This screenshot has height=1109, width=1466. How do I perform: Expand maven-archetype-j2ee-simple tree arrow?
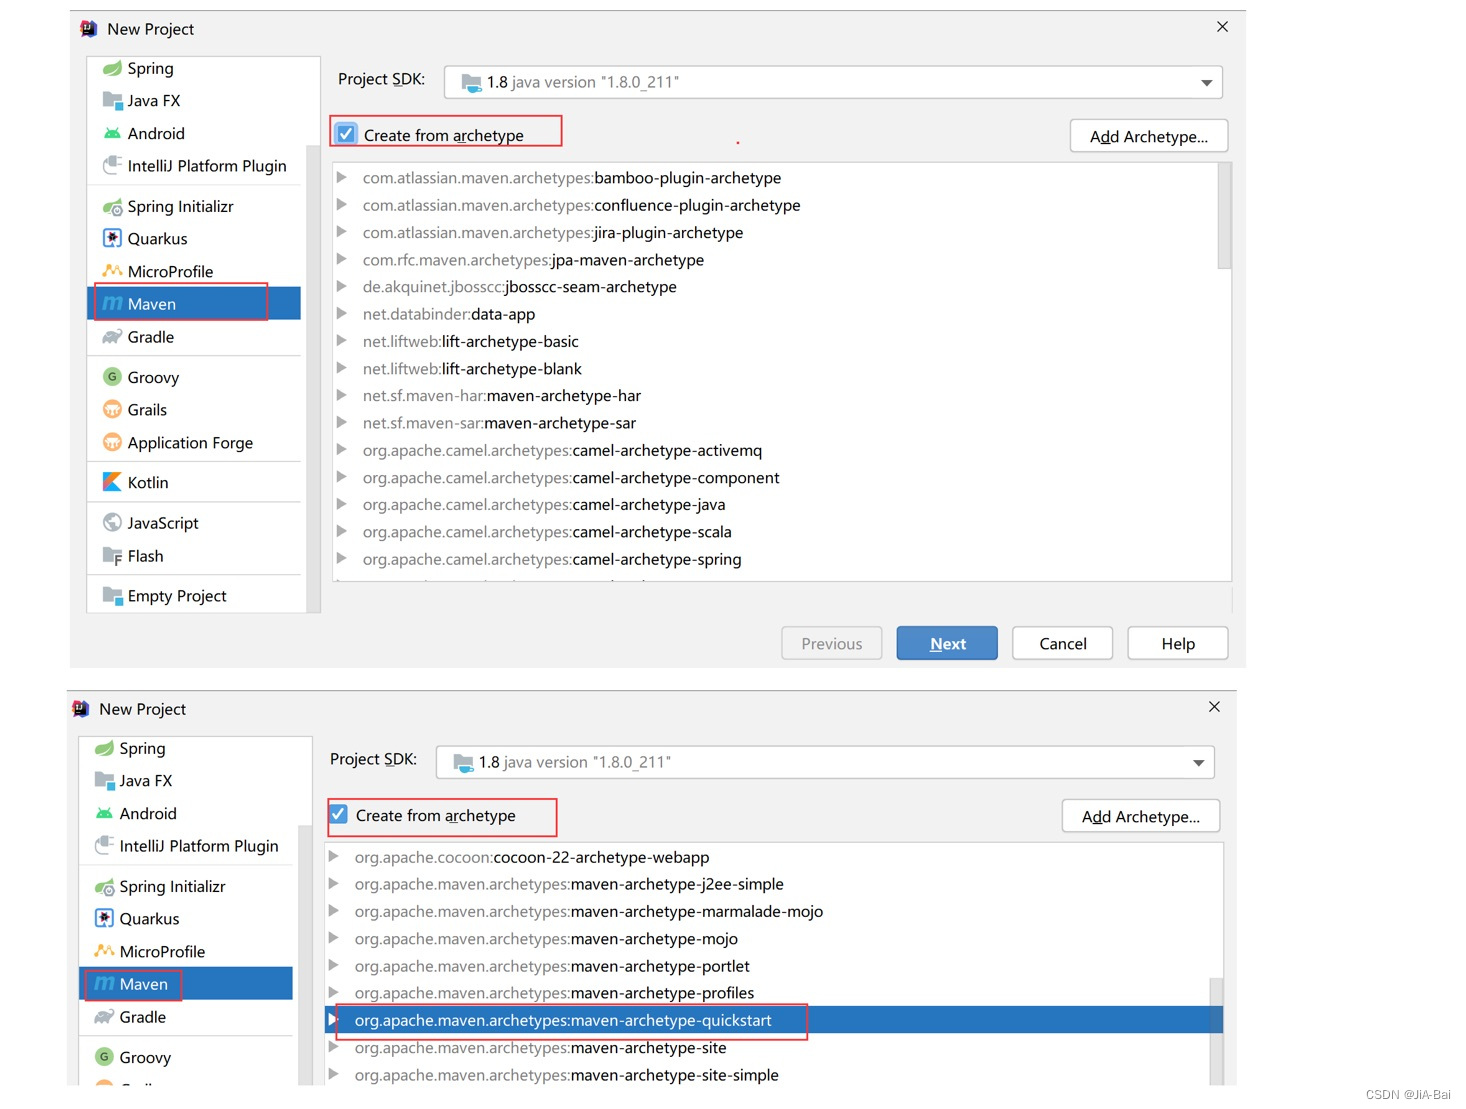(x=334, y=884)
